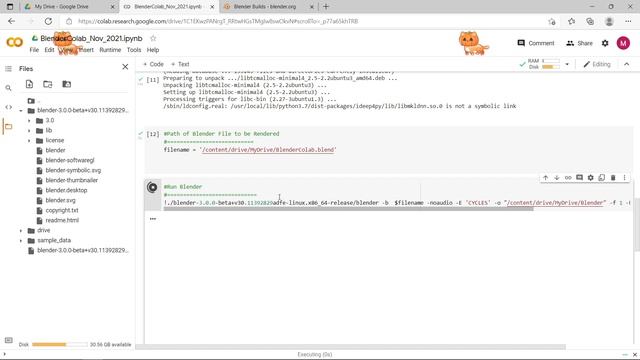Go to Colab logo home
Image resolution: width=640 pixels, height=360 pixels.
tap(15, 42)
